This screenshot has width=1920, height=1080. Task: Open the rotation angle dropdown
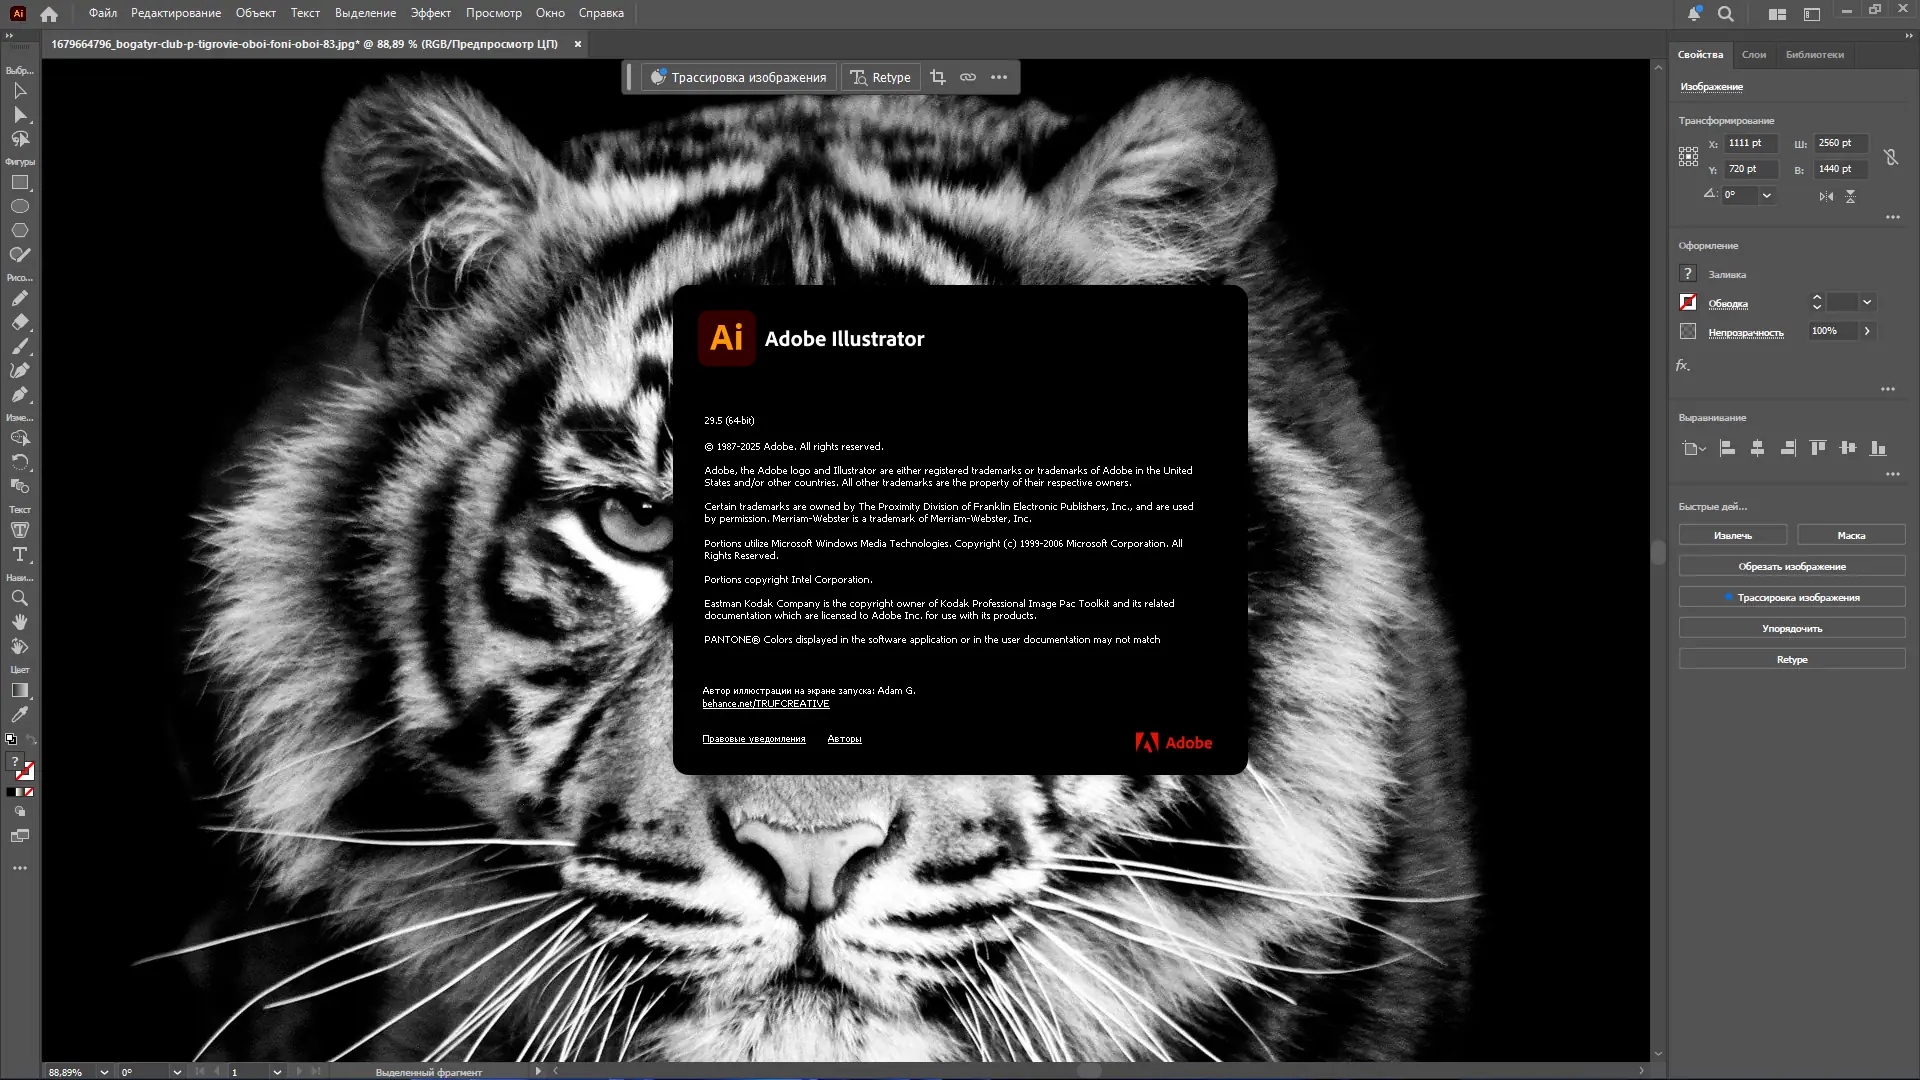[1767, 195]
